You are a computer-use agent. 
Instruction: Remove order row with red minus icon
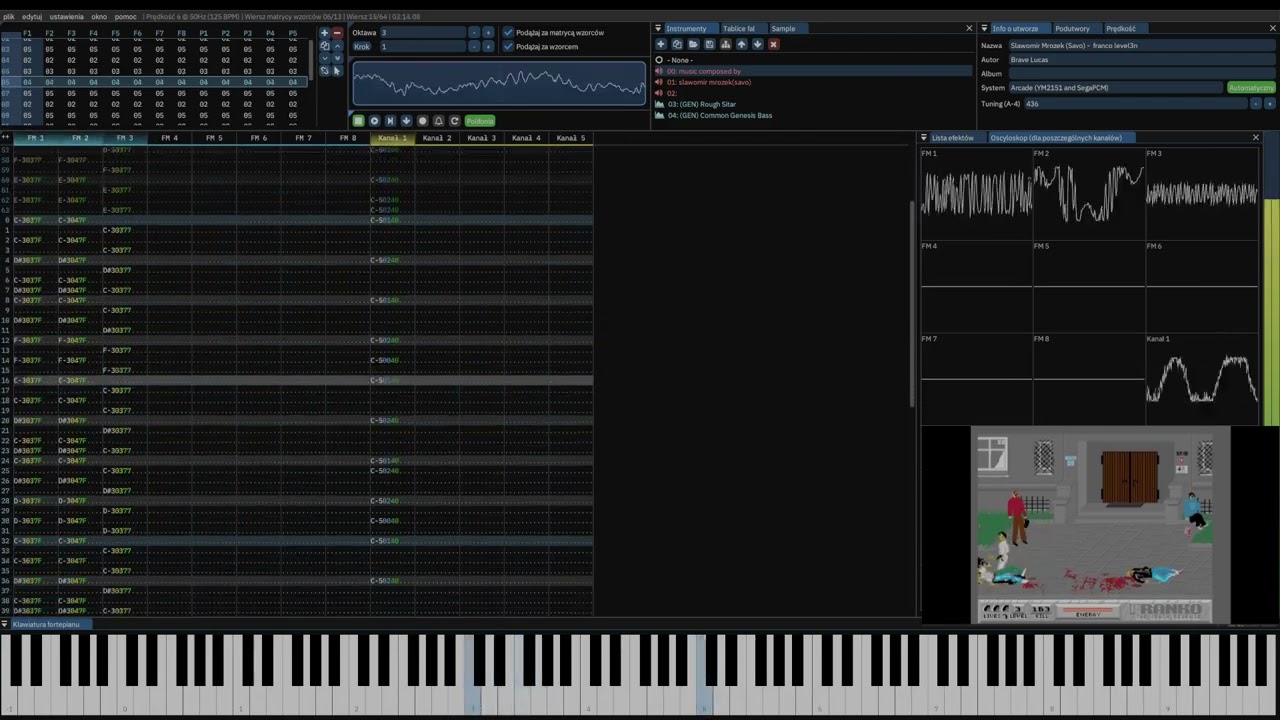tap(337, 32)
